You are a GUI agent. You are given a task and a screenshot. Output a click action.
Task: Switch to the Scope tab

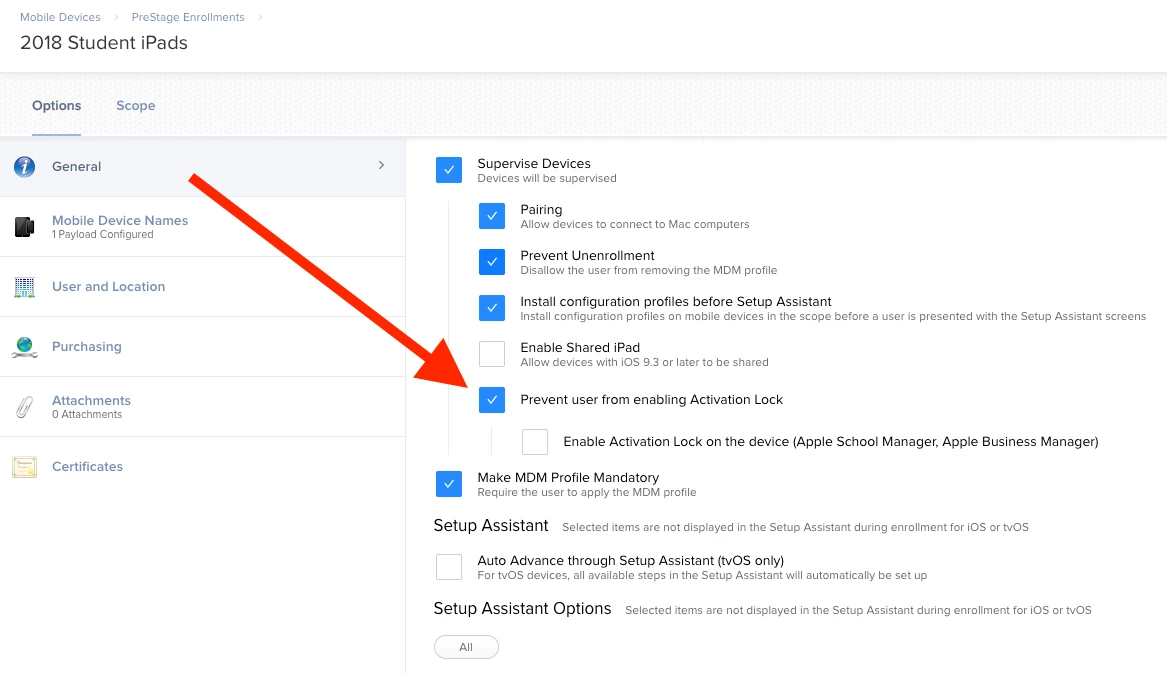click(135, 106)
